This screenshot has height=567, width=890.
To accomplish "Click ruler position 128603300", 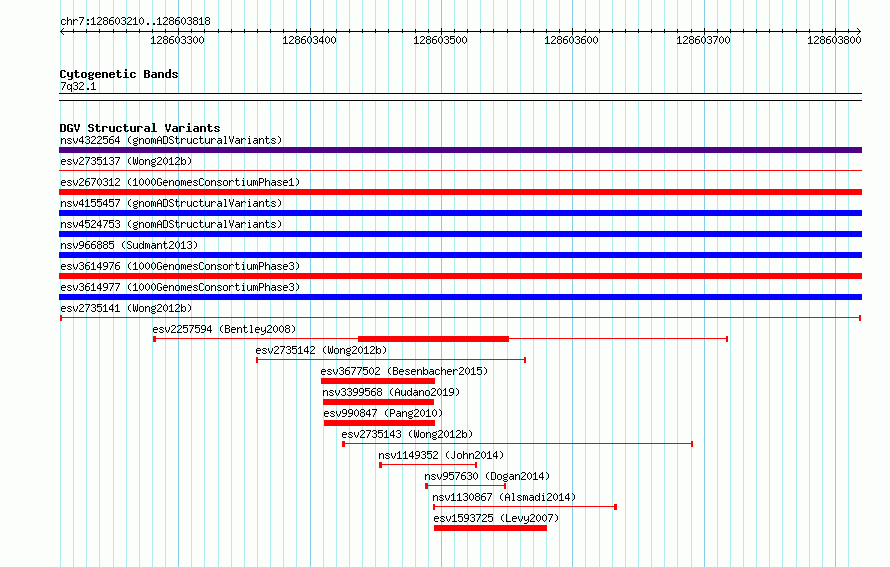I will pos(178,40).
